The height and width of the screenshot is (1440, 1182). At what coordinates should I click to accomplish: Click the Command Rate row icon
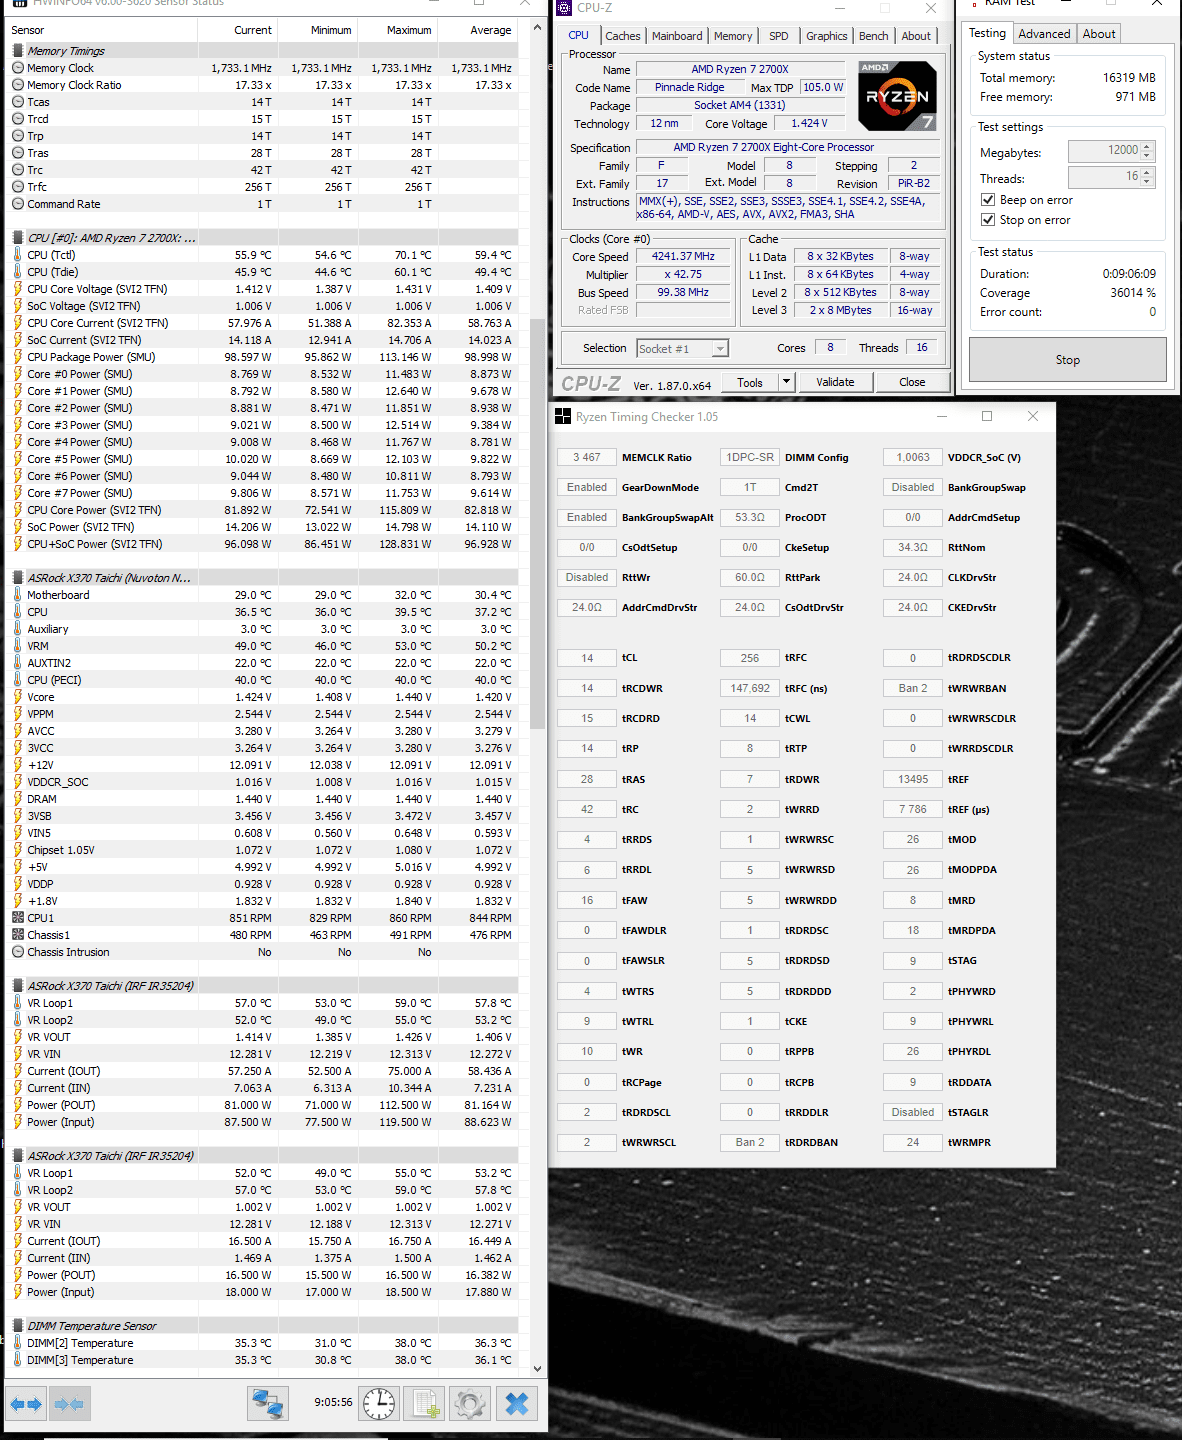click(x=18, y=204)
